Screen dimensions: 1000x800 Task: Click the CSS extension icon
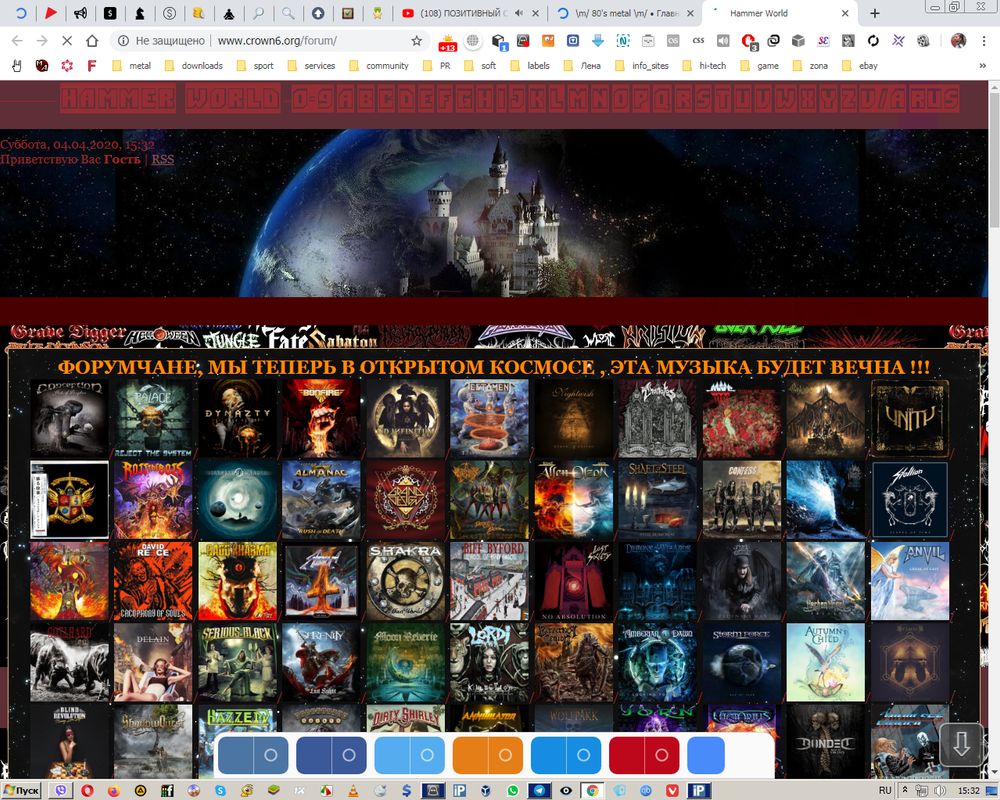pos(698,41)
